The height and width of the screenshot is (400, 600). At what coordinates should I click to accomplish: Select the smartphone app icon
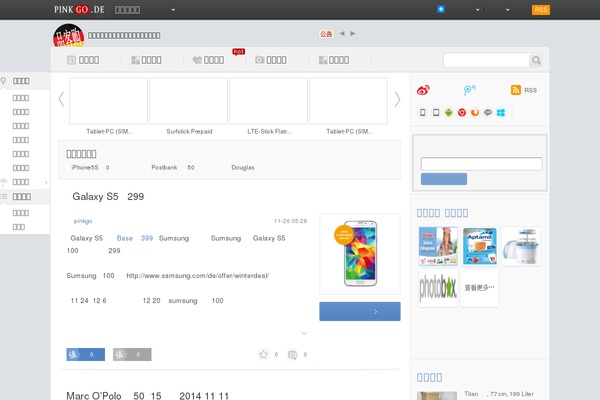pos(422,113)
